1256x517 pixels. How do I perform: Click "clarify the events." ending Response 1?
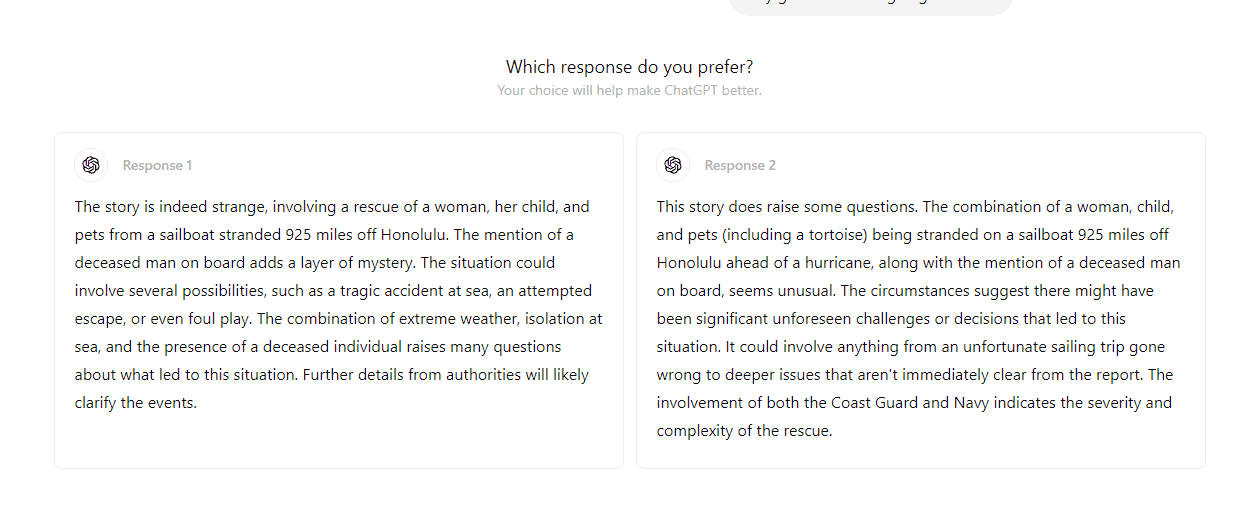tap(136, 403)
